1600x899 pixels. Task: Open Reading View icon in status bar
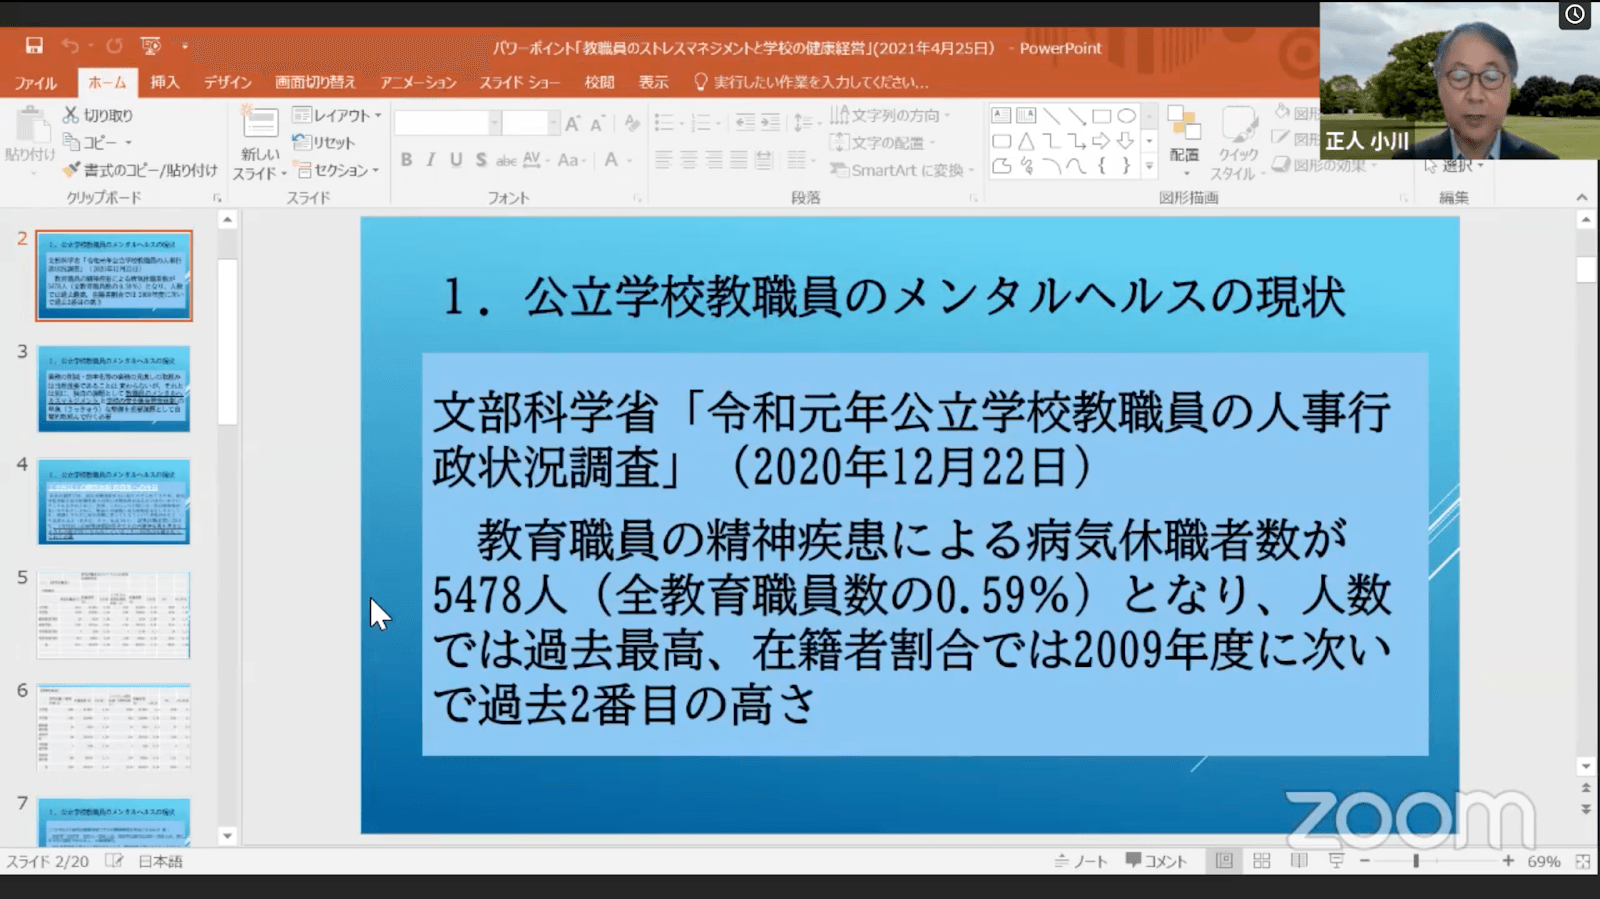1298,861
